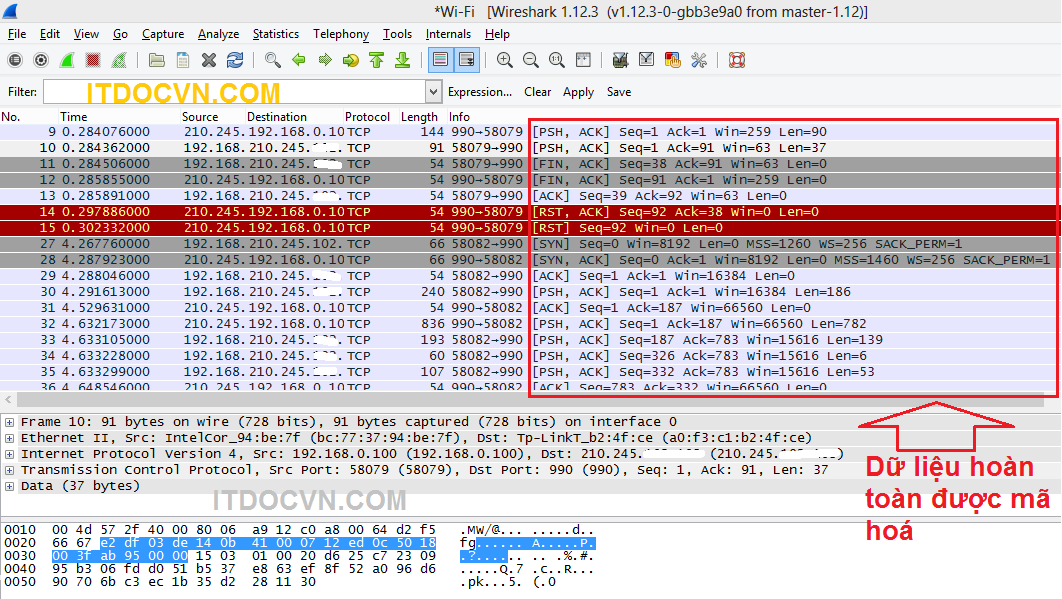Expand the Ethernet II tree node
Viewport: 1062px width, 599px height.
10,438
